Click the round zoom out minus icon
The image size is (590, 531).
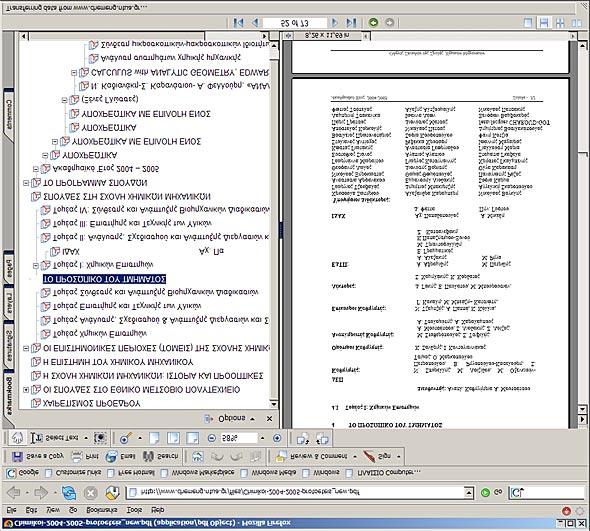coord(212,438)
